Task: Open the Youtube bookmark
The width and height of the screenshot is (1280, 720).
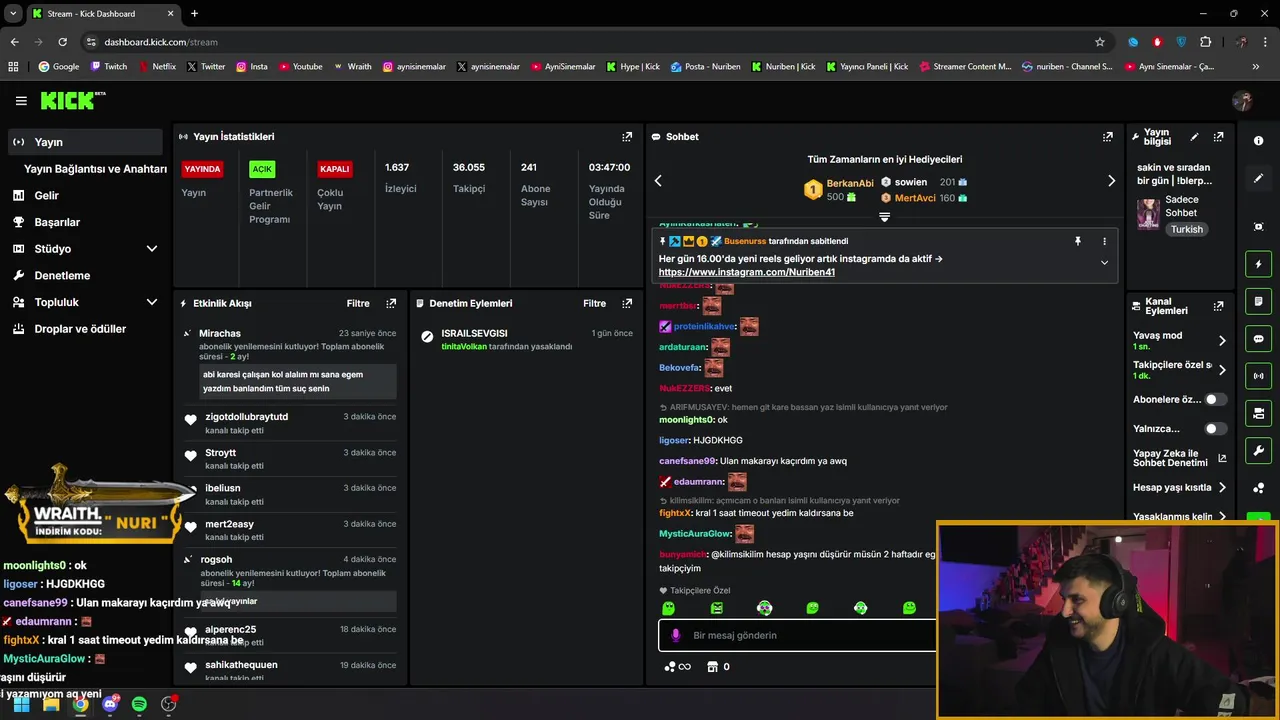Action: (301, 67)
